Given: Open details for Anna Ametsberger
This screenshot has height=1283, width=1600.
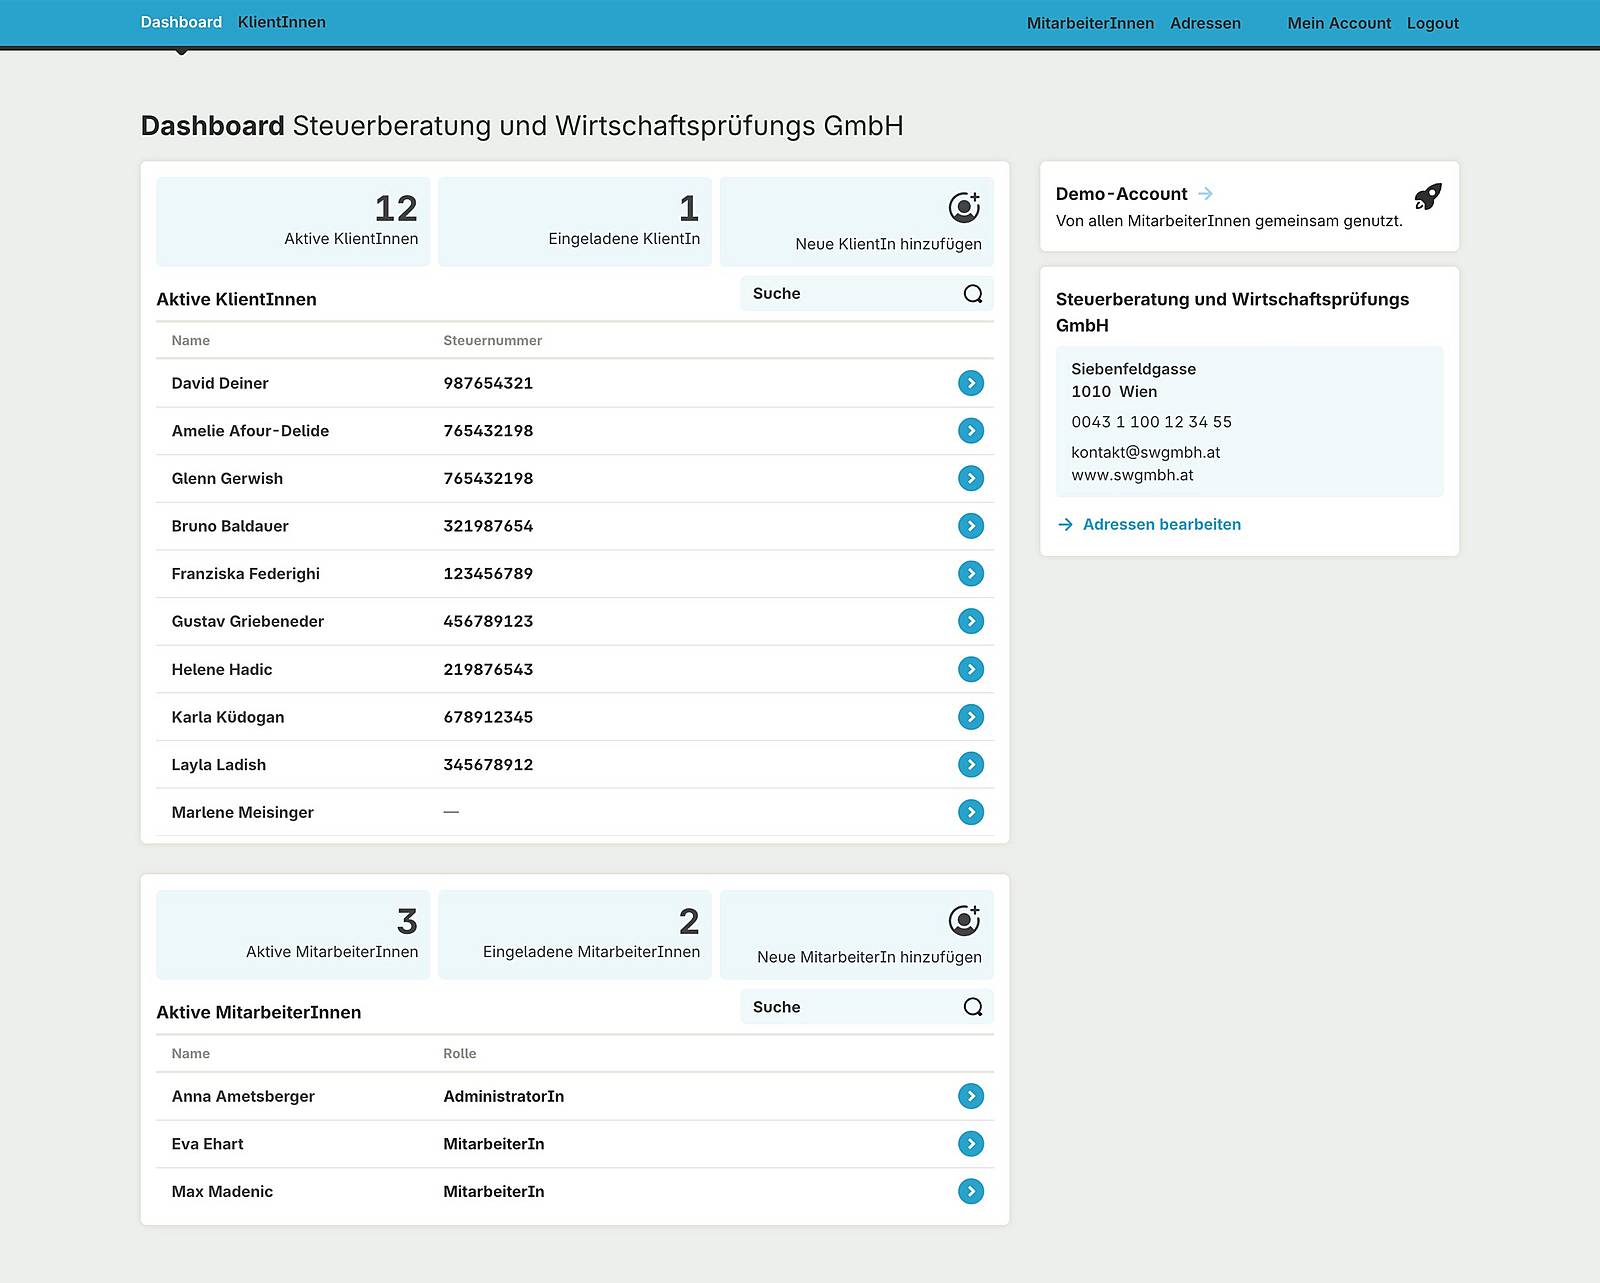Looking at the screenshot, I should 970,1096.
